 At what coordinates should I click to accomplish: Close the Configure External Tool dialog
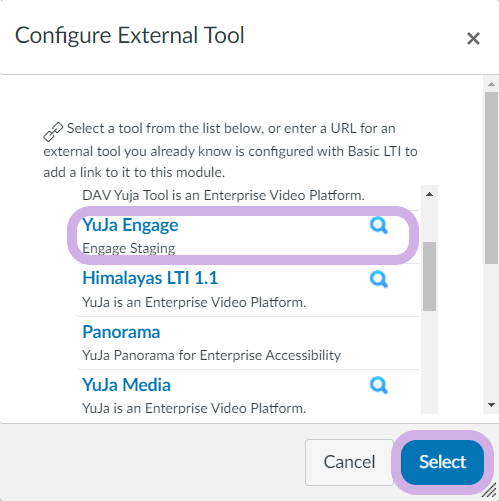[473, 38]
